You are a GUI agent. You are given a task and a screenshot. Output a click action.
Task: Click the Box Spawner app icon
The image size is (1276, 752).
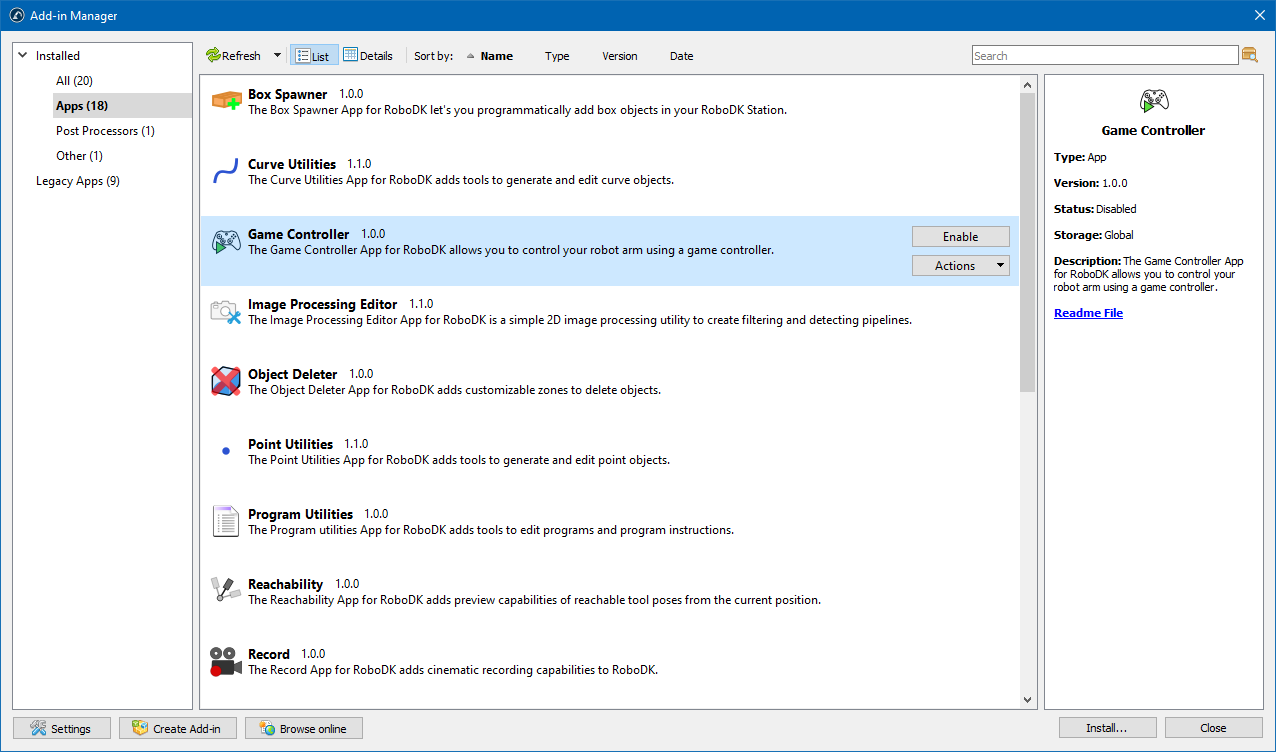(x=226, y=101)
